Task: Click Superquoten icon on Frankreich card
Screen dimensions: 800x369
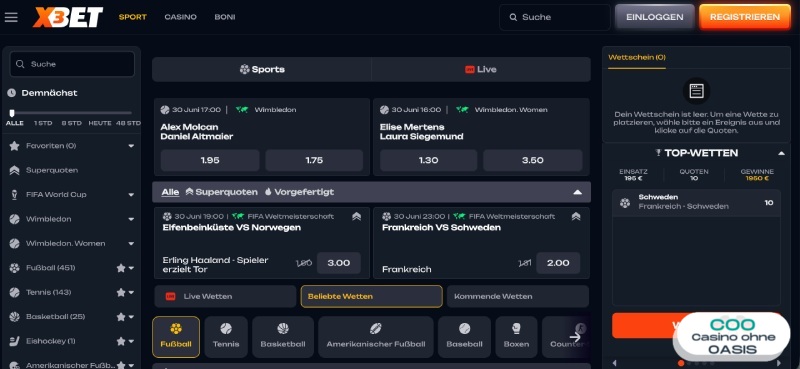Action: point(576,216)
